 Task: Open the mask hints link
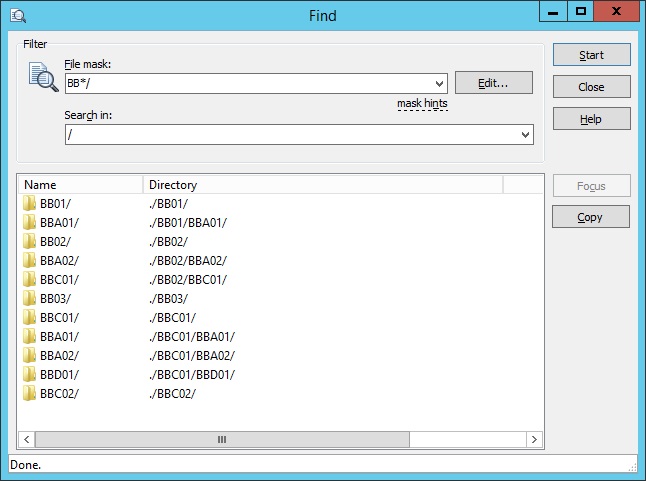tap(422, 103)
